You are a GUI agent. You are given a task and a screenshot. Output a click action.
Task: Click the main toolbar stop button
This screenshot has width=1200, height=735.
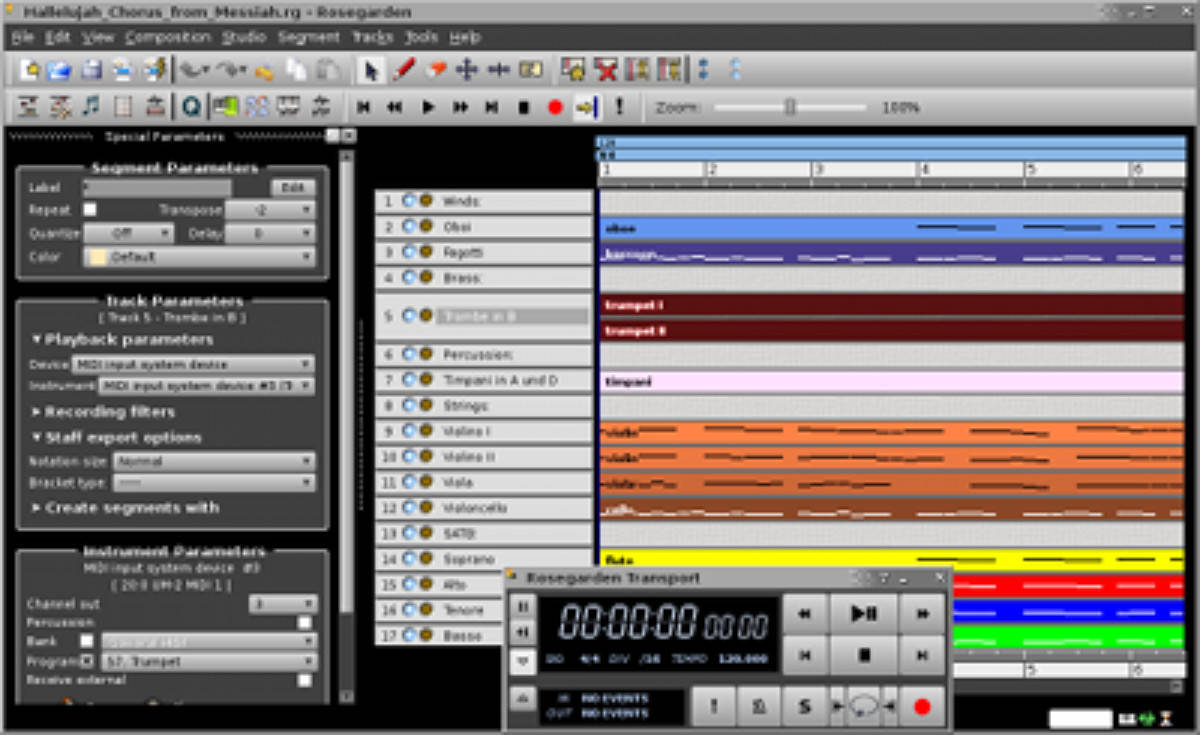tap(524, 106)
